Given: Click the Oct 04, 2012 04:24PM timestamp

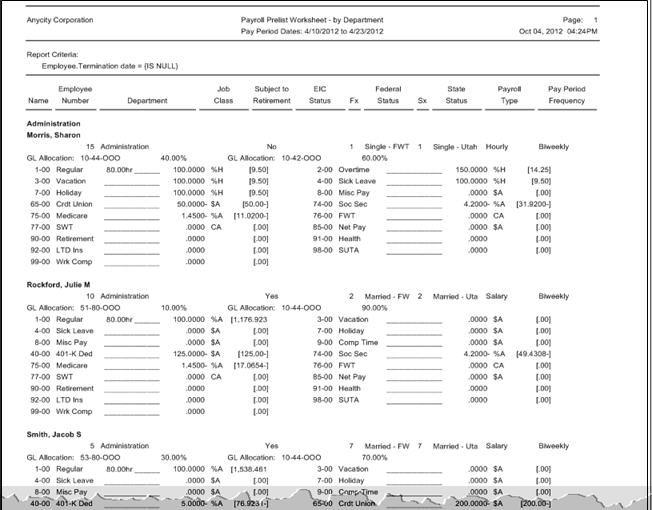Looking at the screenshot, I should pos(558,31).
